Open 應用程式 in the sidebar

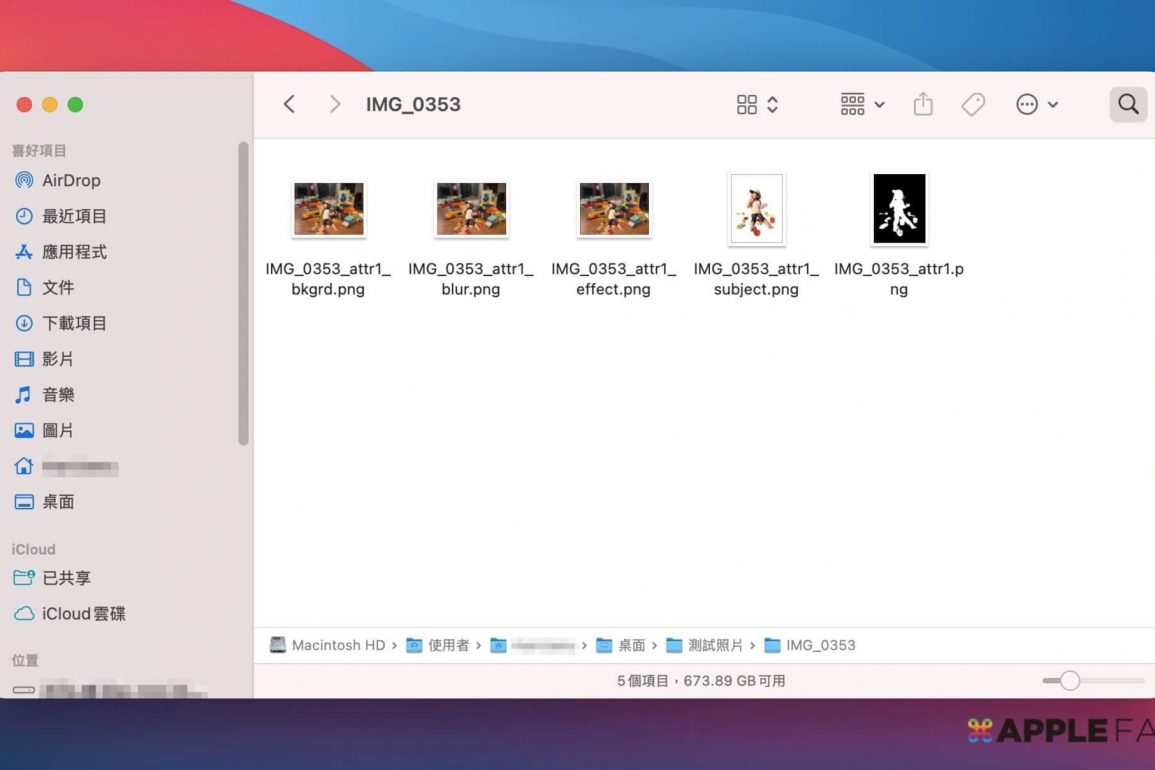(73, 252)
